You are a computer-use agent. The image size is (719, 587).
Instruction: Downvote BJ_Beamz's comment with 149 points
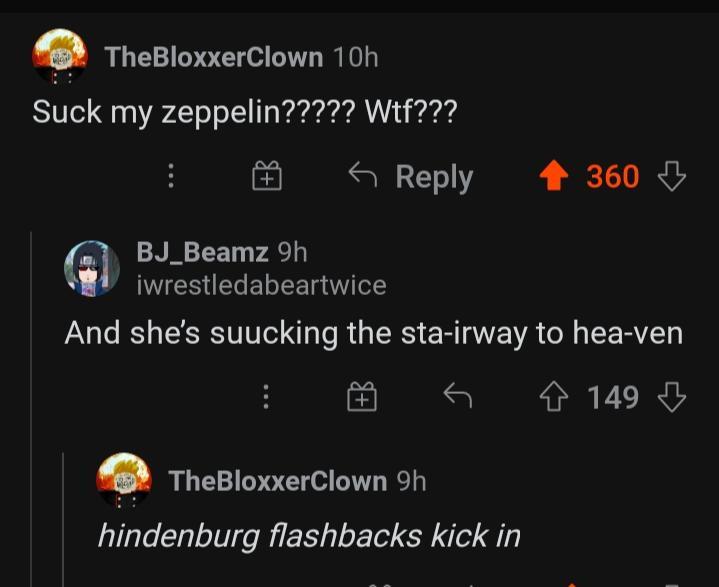(x=671, y=398)
